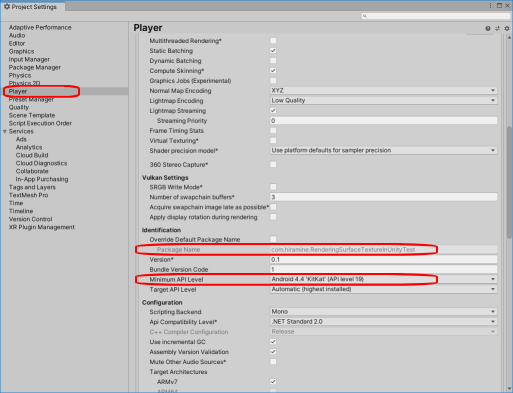This screenshot has height=393, width=513.
Task: Open Timeline settings category
Action: [x=21, y=211]
